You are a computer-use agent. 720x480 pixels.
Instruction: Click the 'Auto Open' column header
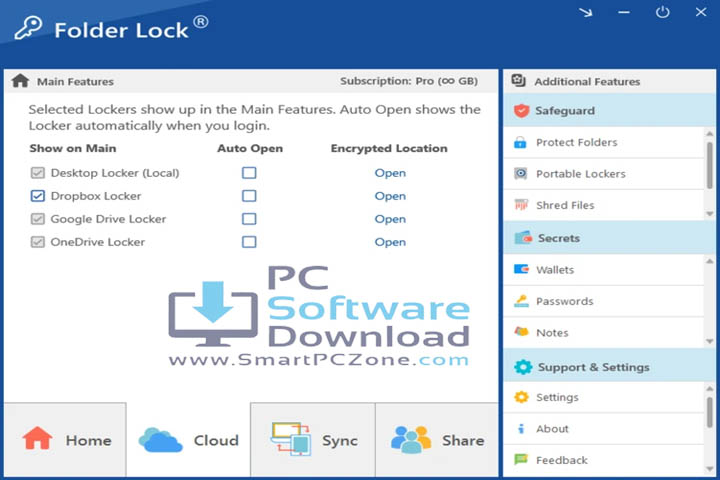(250, 148)
